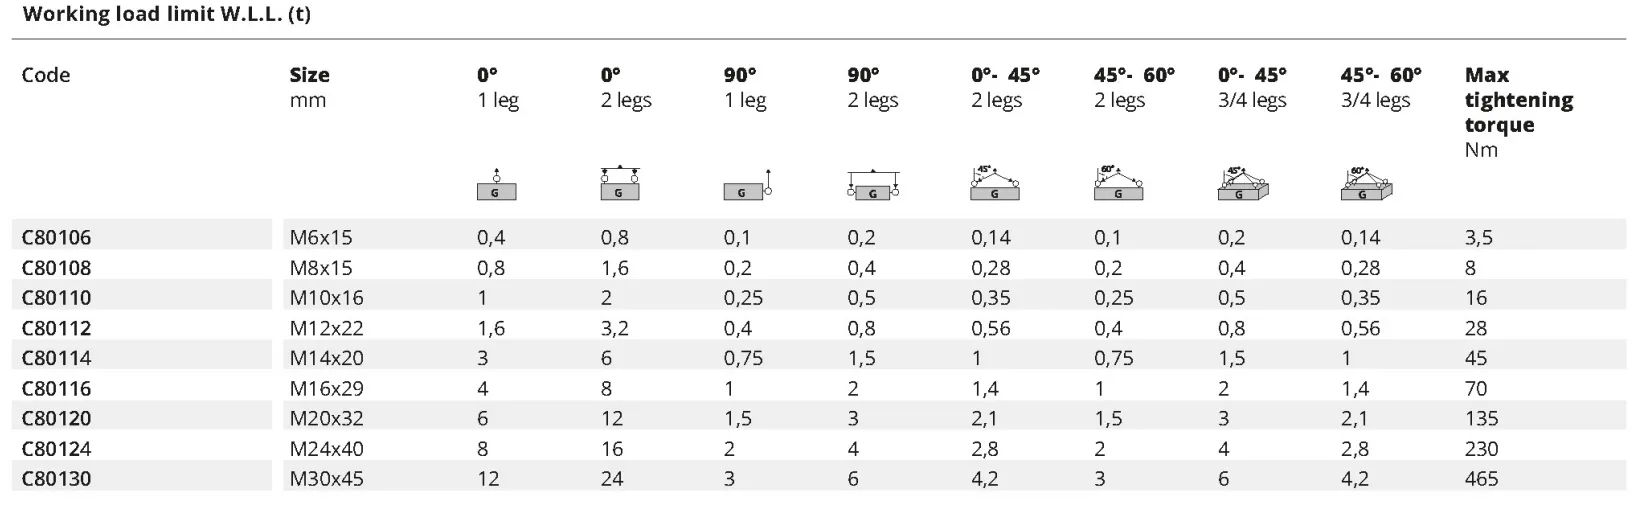Select product code C80116 row
This screenshot has height=509, width=1642.
click(818, 388)
